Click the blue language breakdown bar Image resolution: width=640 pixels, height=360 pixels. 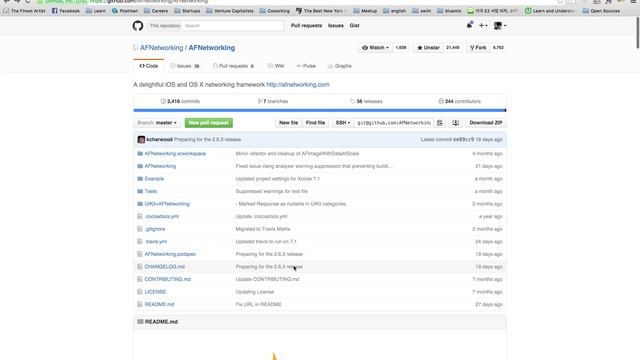point(320,110)
